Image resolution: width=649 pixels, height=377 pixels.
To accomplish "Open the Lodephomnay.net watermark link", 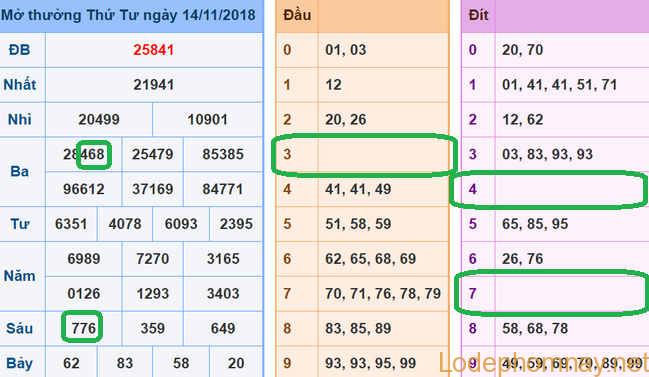I will click(x=543, y=363).
